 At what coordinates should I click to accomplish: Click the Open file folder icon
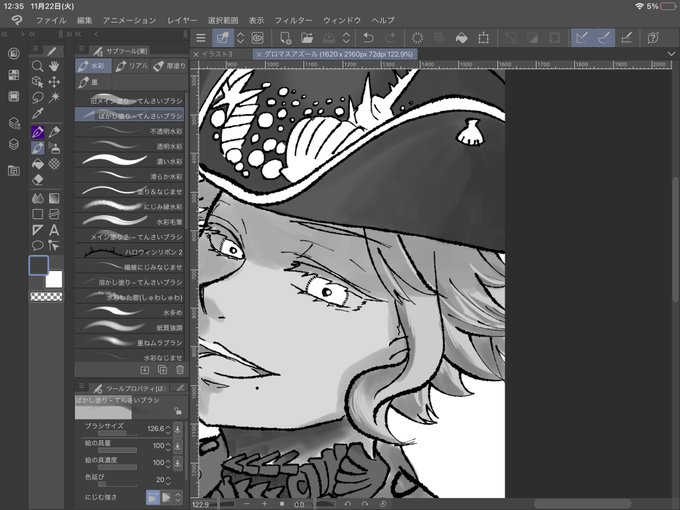307,38
